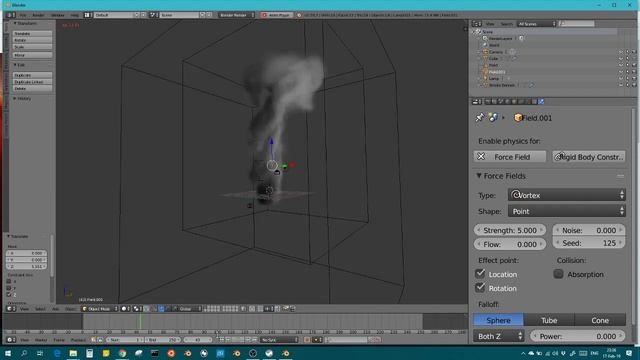
Task: Click the Rigid Body Constraint button
Action: [x=589, y=157]
